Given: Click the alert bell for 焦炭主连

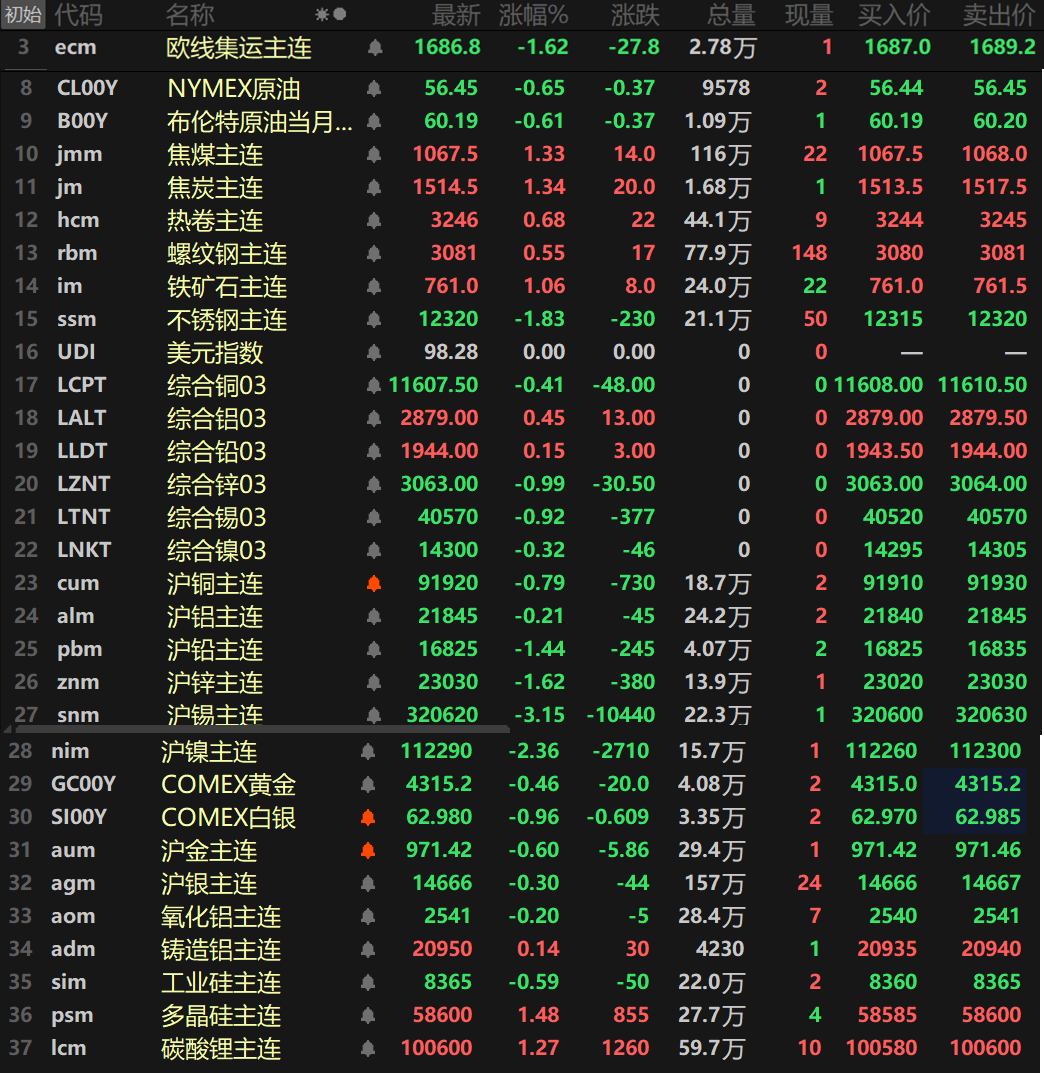Looking at the screenshot, I should click(x=374, y=187).
